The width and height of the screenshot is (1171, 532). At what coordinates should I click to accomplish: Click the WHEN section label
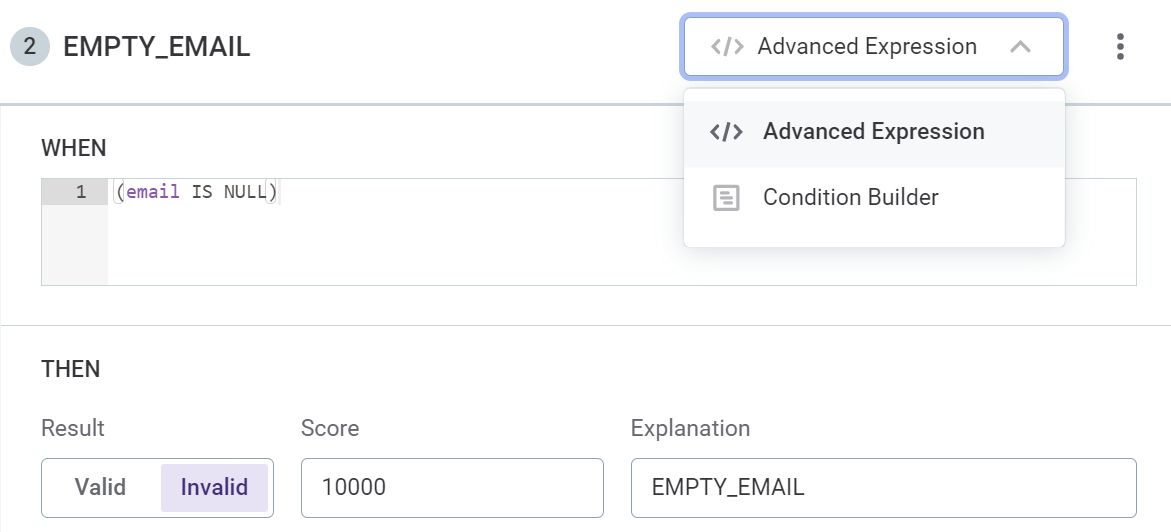point(74,148)
